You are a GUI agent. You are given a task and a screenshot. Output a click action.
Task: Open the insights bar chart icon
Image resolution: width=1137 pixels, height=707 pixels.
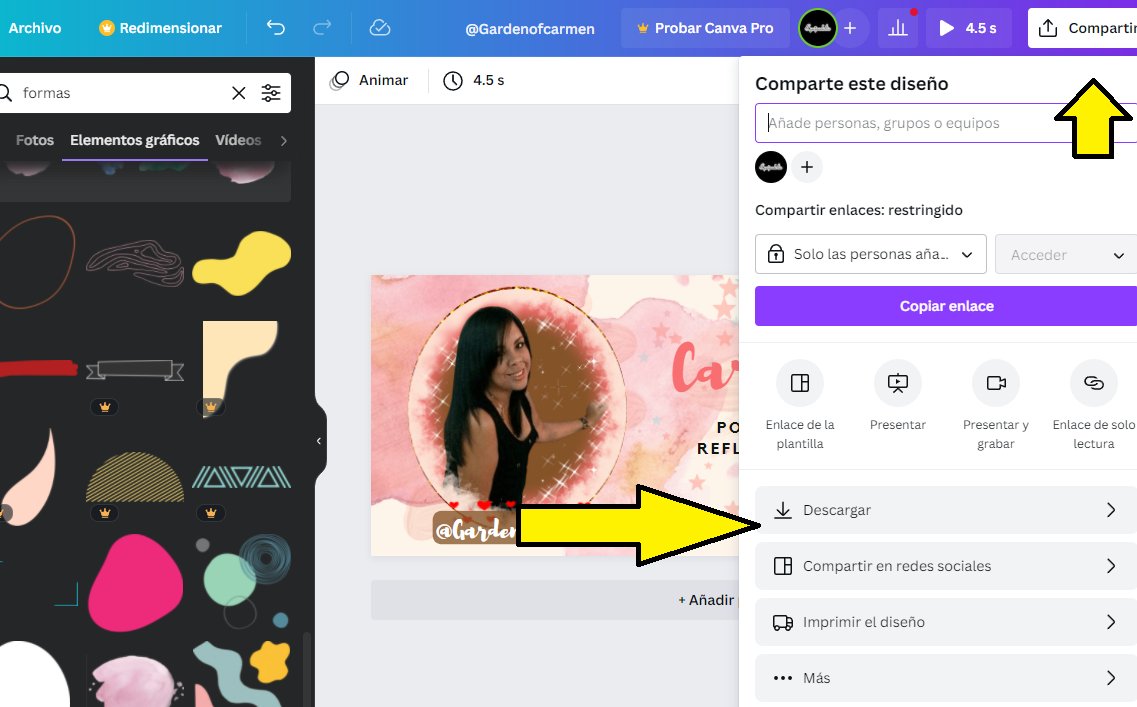898,28
